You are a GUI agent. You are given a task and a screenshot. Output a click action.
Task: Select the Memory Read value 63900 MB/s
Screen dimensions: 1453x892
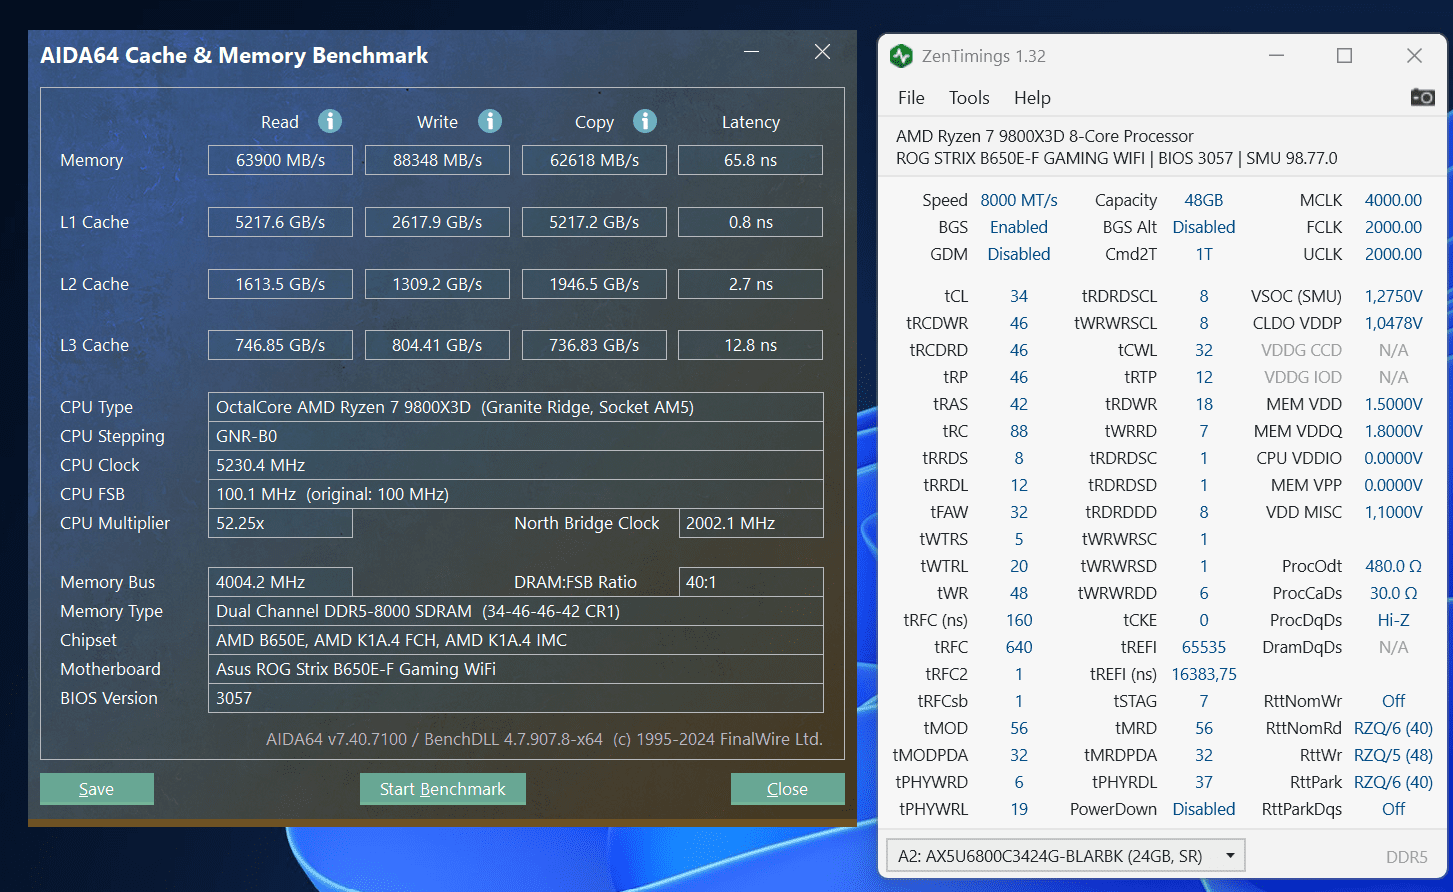pyautogui.click(x=280, y=160)
